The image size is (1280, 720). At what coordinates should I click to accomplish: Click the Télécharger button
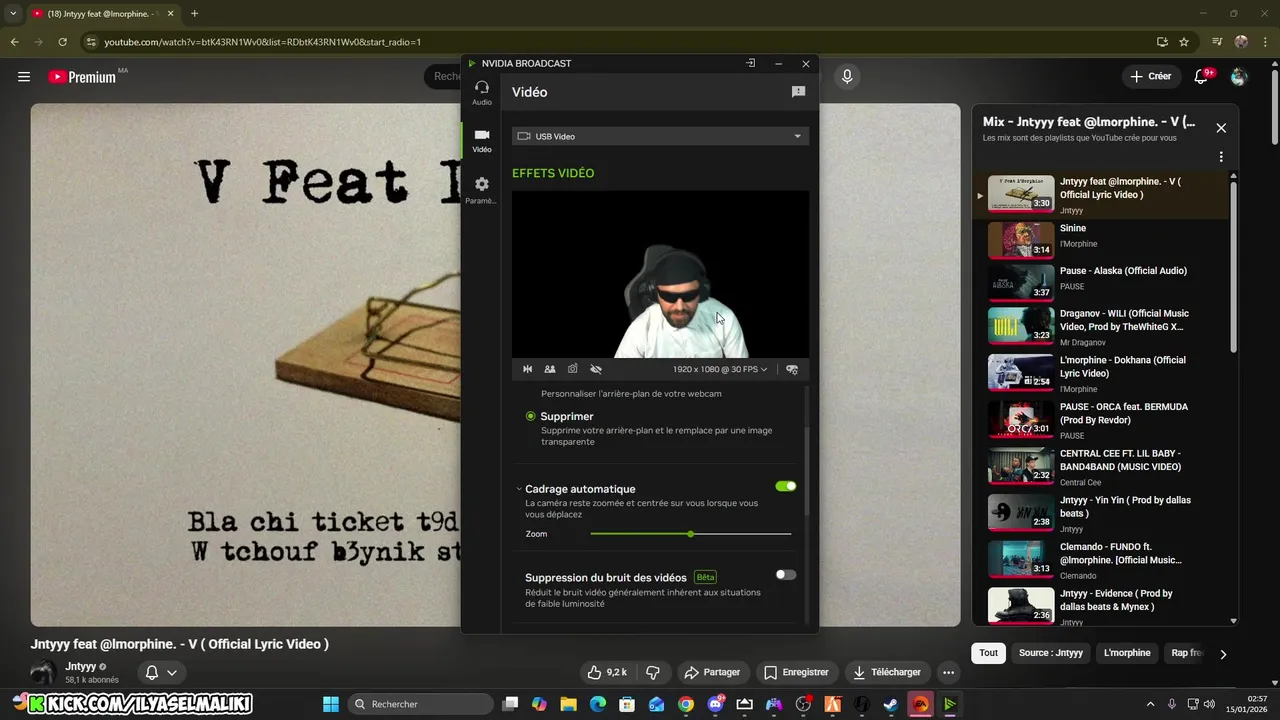click(x=886, y=672)
